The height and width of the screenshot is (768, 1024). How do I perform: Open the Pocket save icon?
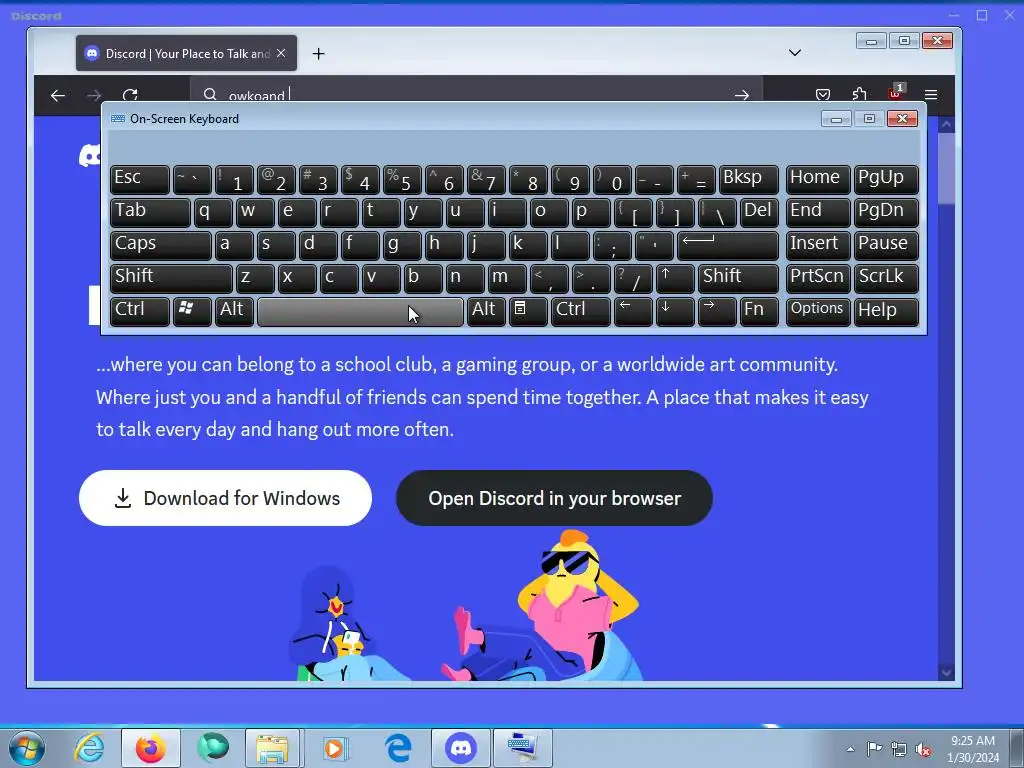click(823, 95)
